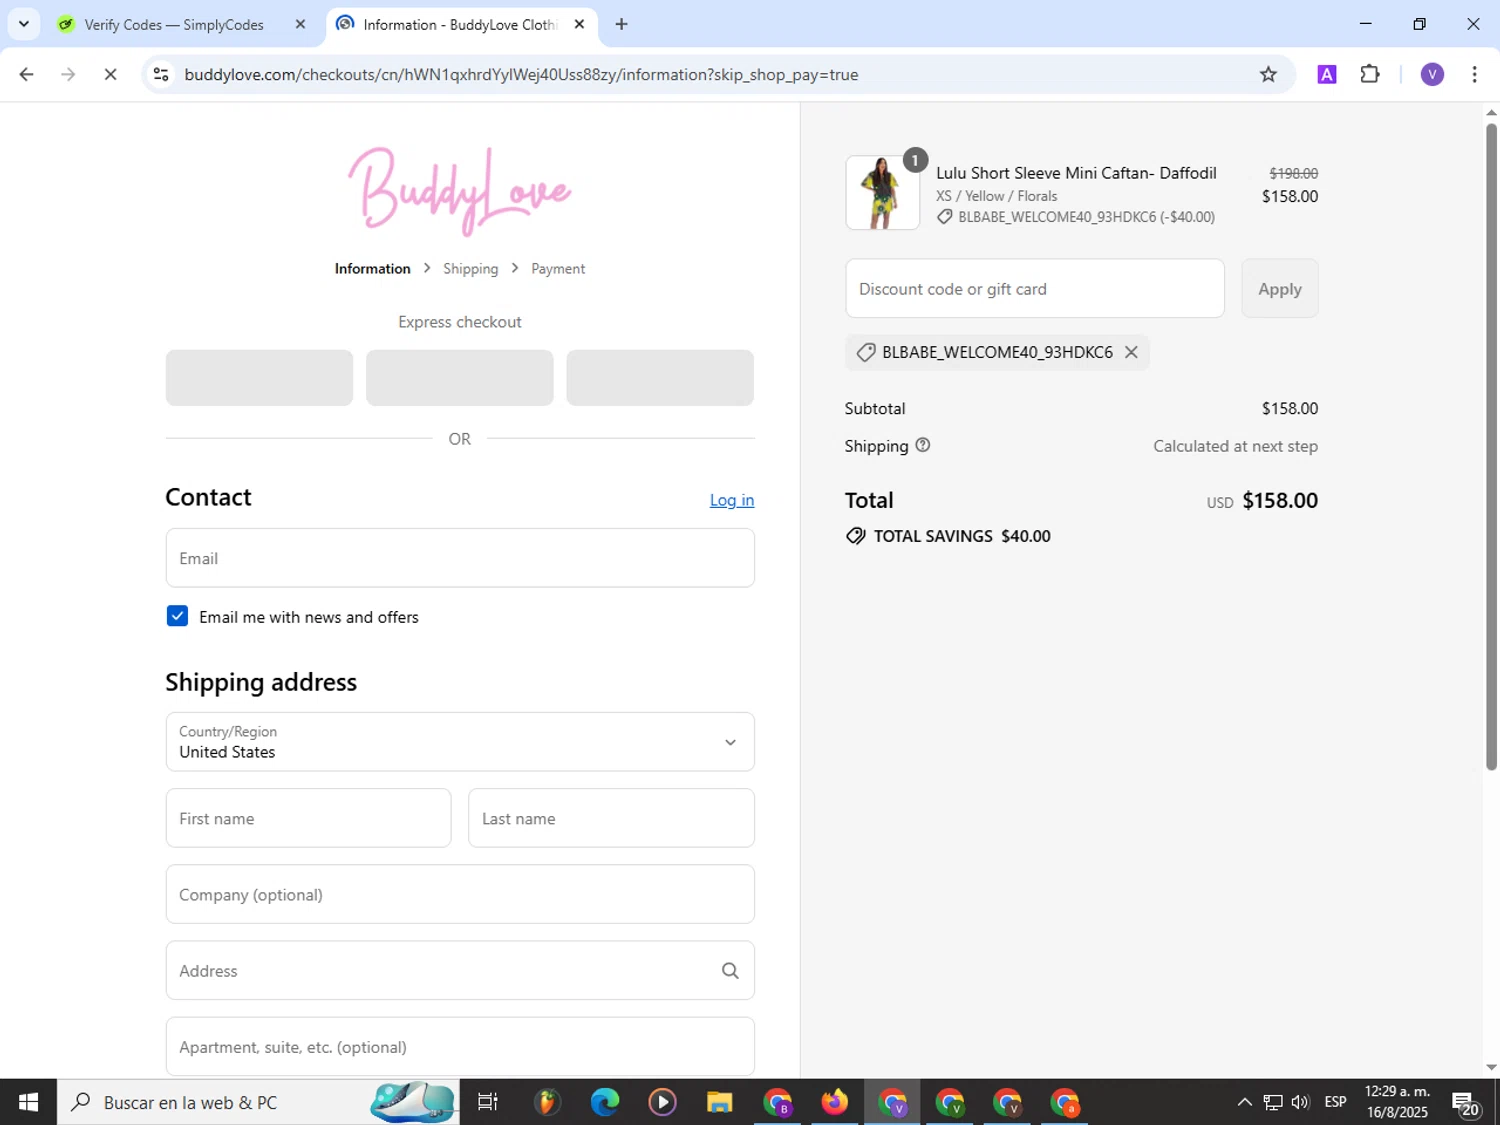Focus the First name field
1500x1125 pixels.
click(308, 818)
